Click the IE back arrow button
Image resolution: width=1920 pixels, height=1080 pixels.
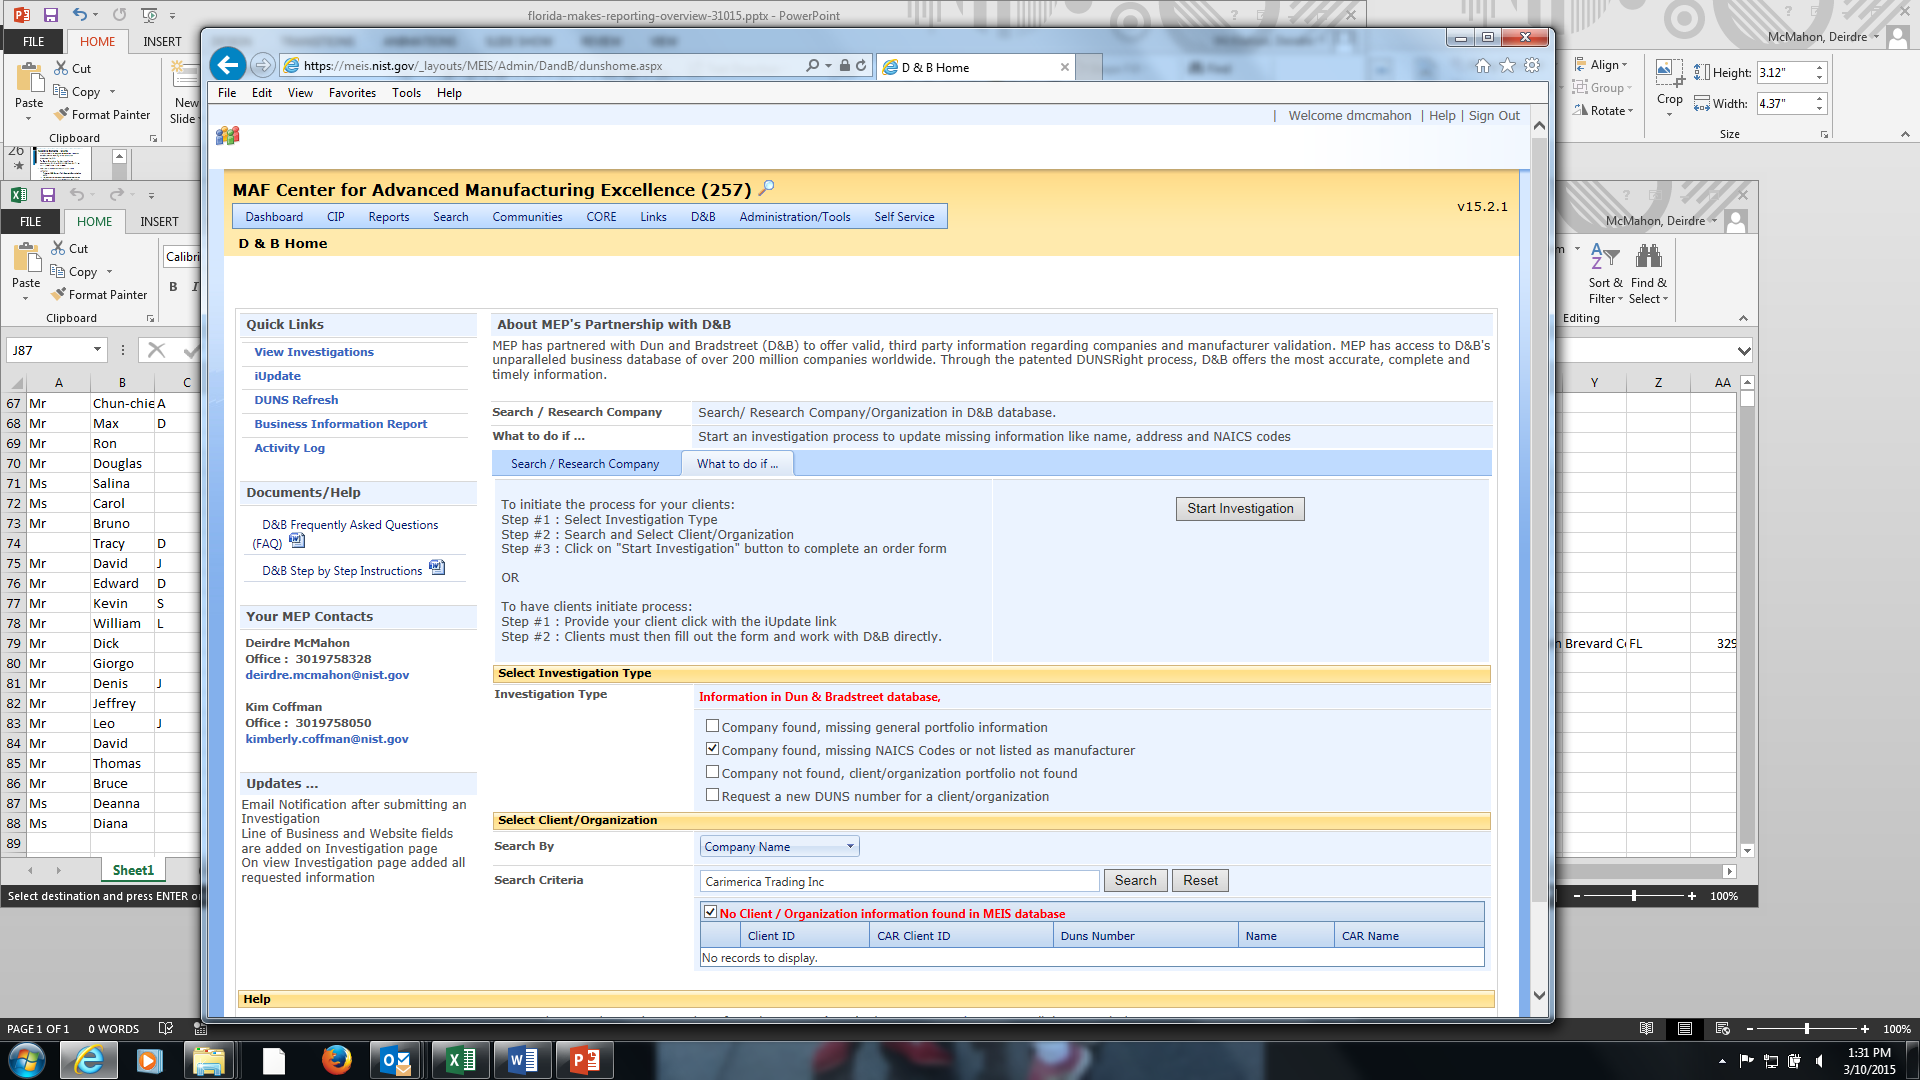click(x=228, y=66)
